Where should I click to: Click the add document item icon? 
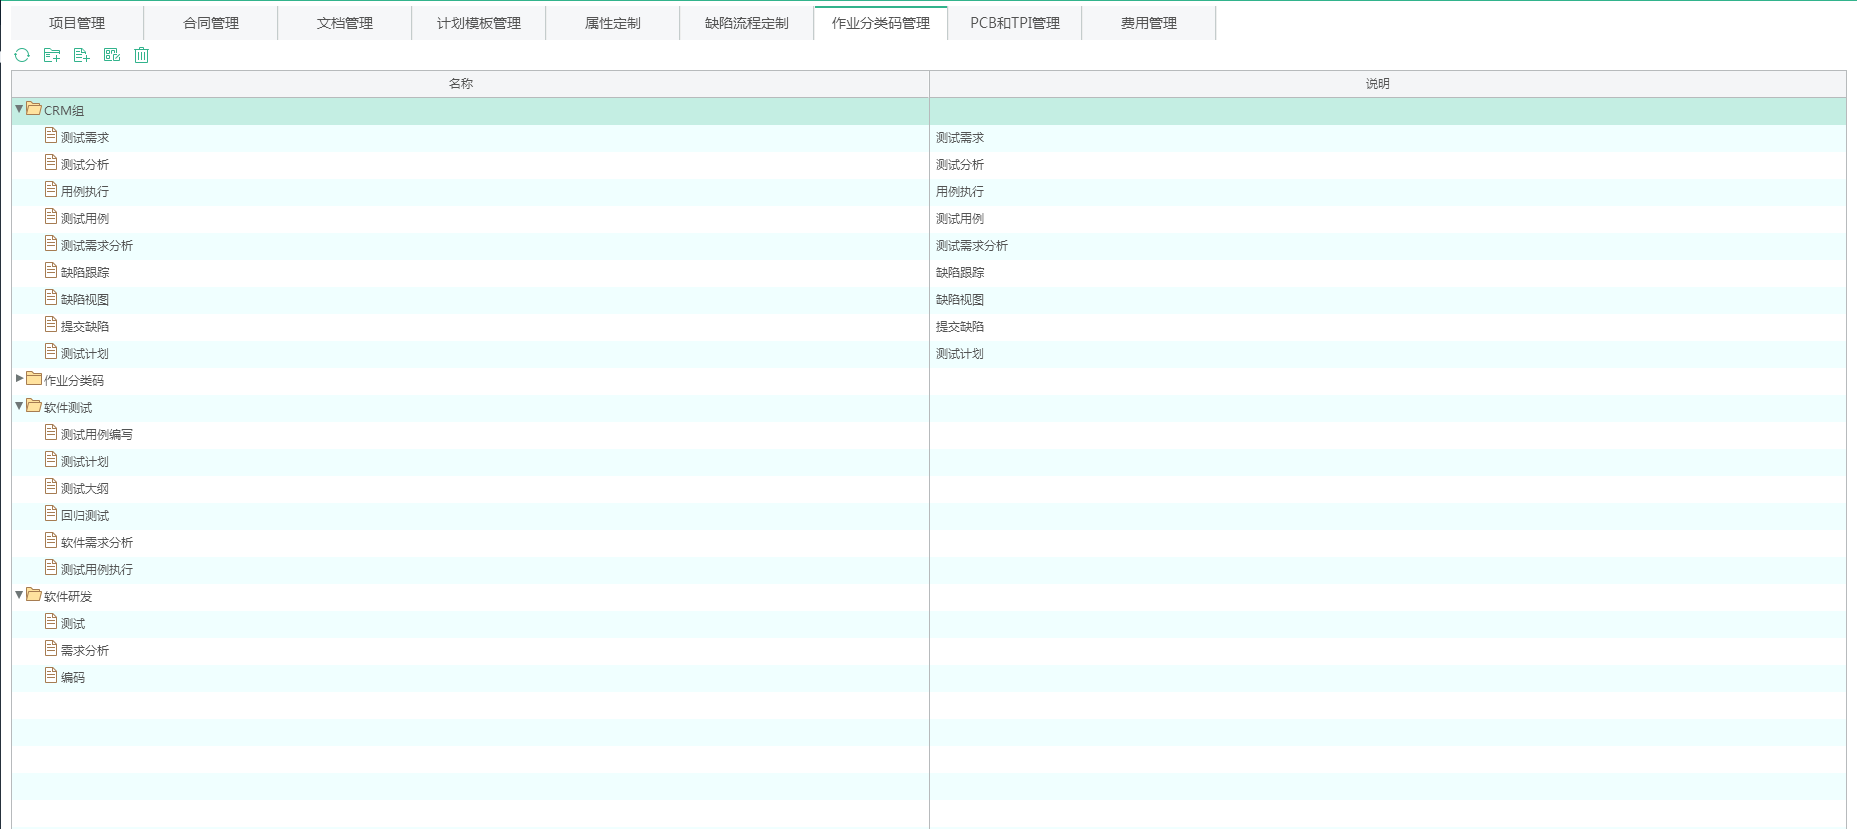pyautogui.click(x=82, y=55)
